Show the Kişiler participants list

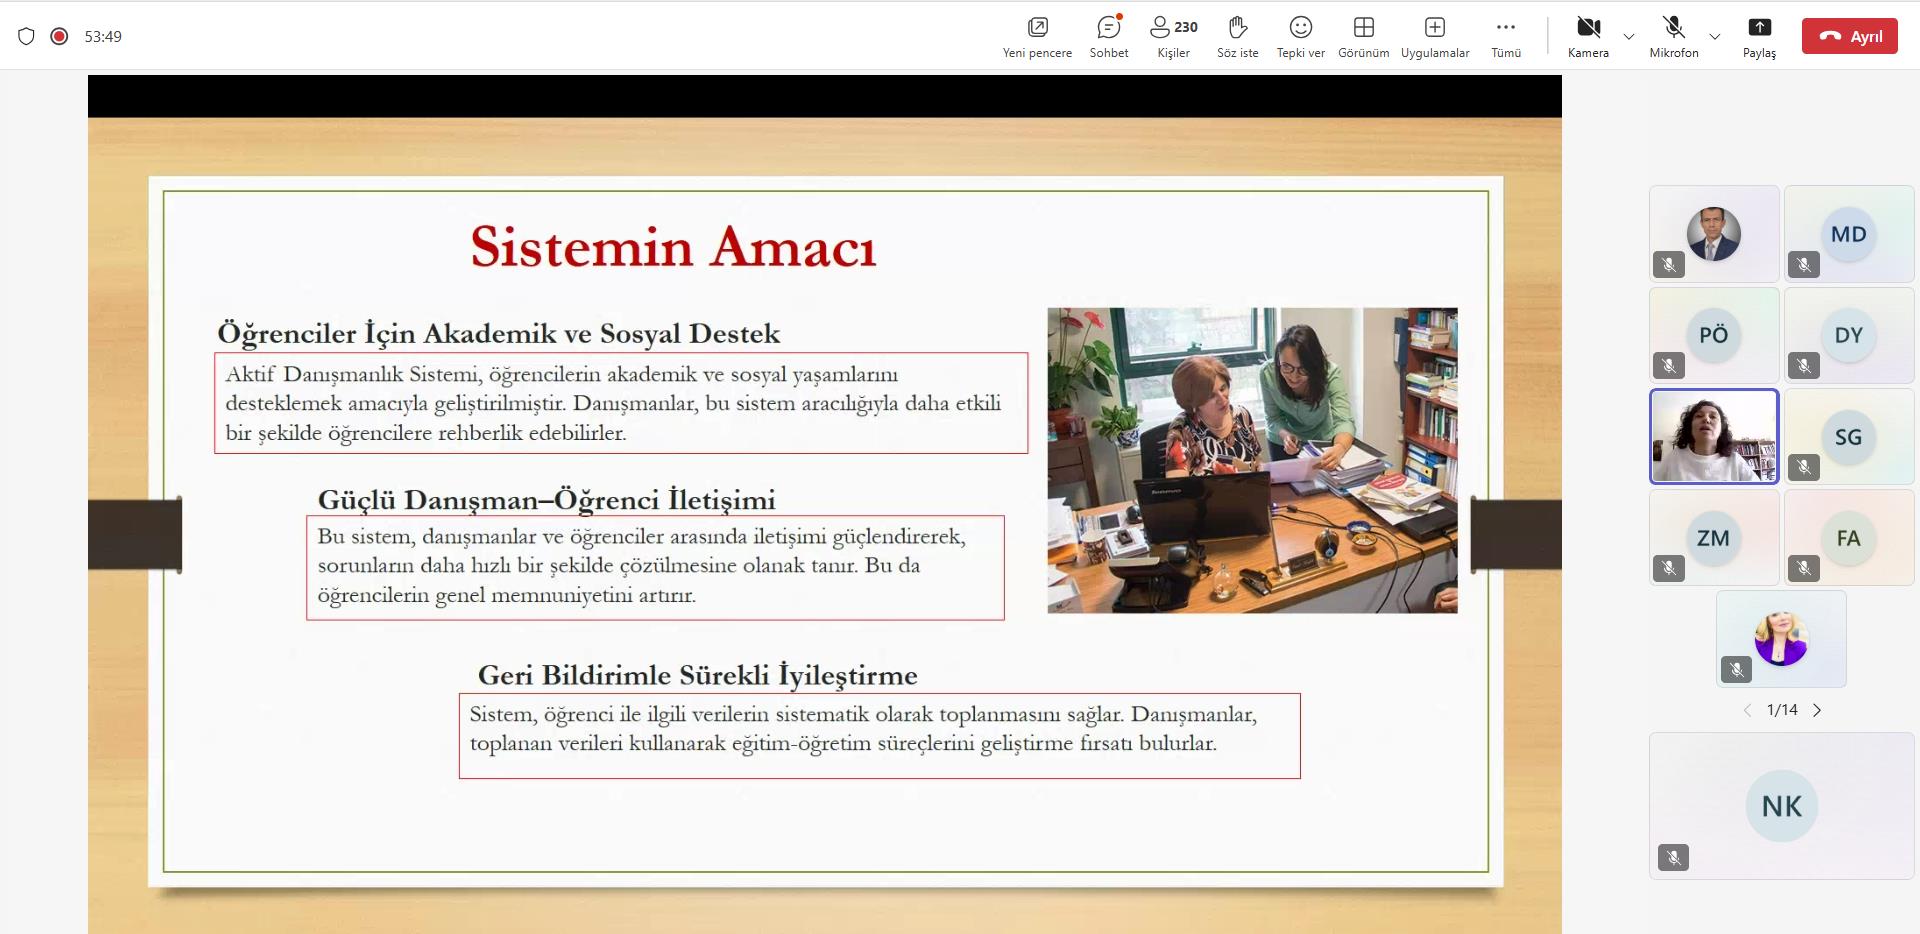(1173, 36)
